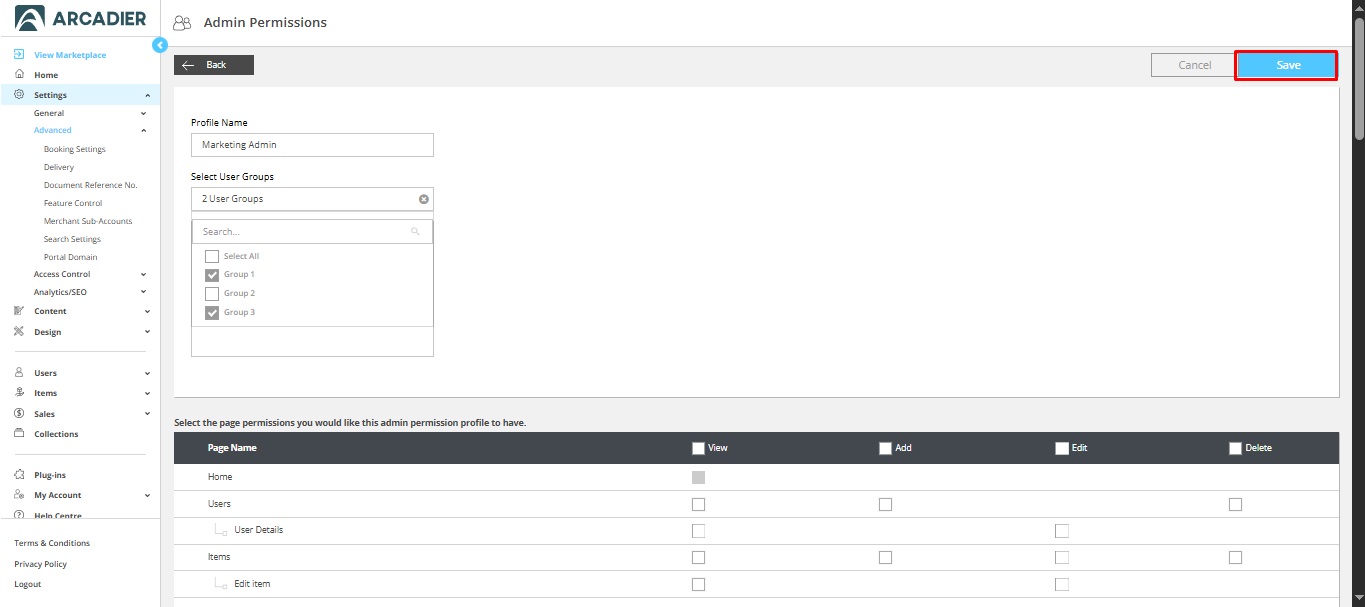Click the Design tools icon
Image resolution: width=1365 pixels, height=607 pixels.
(19, 332)
